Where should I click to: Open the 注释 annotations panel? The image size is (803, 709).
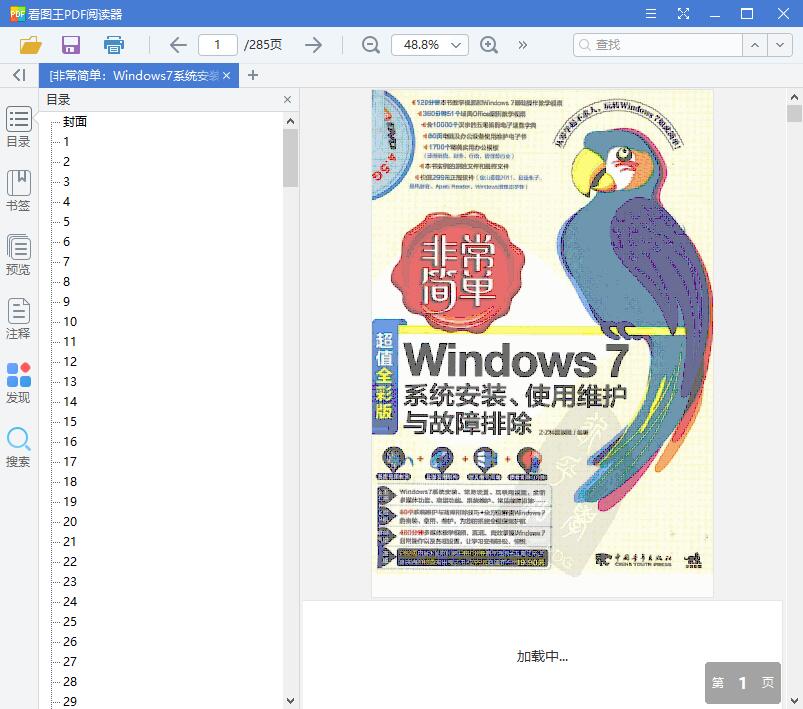point(18,319)
